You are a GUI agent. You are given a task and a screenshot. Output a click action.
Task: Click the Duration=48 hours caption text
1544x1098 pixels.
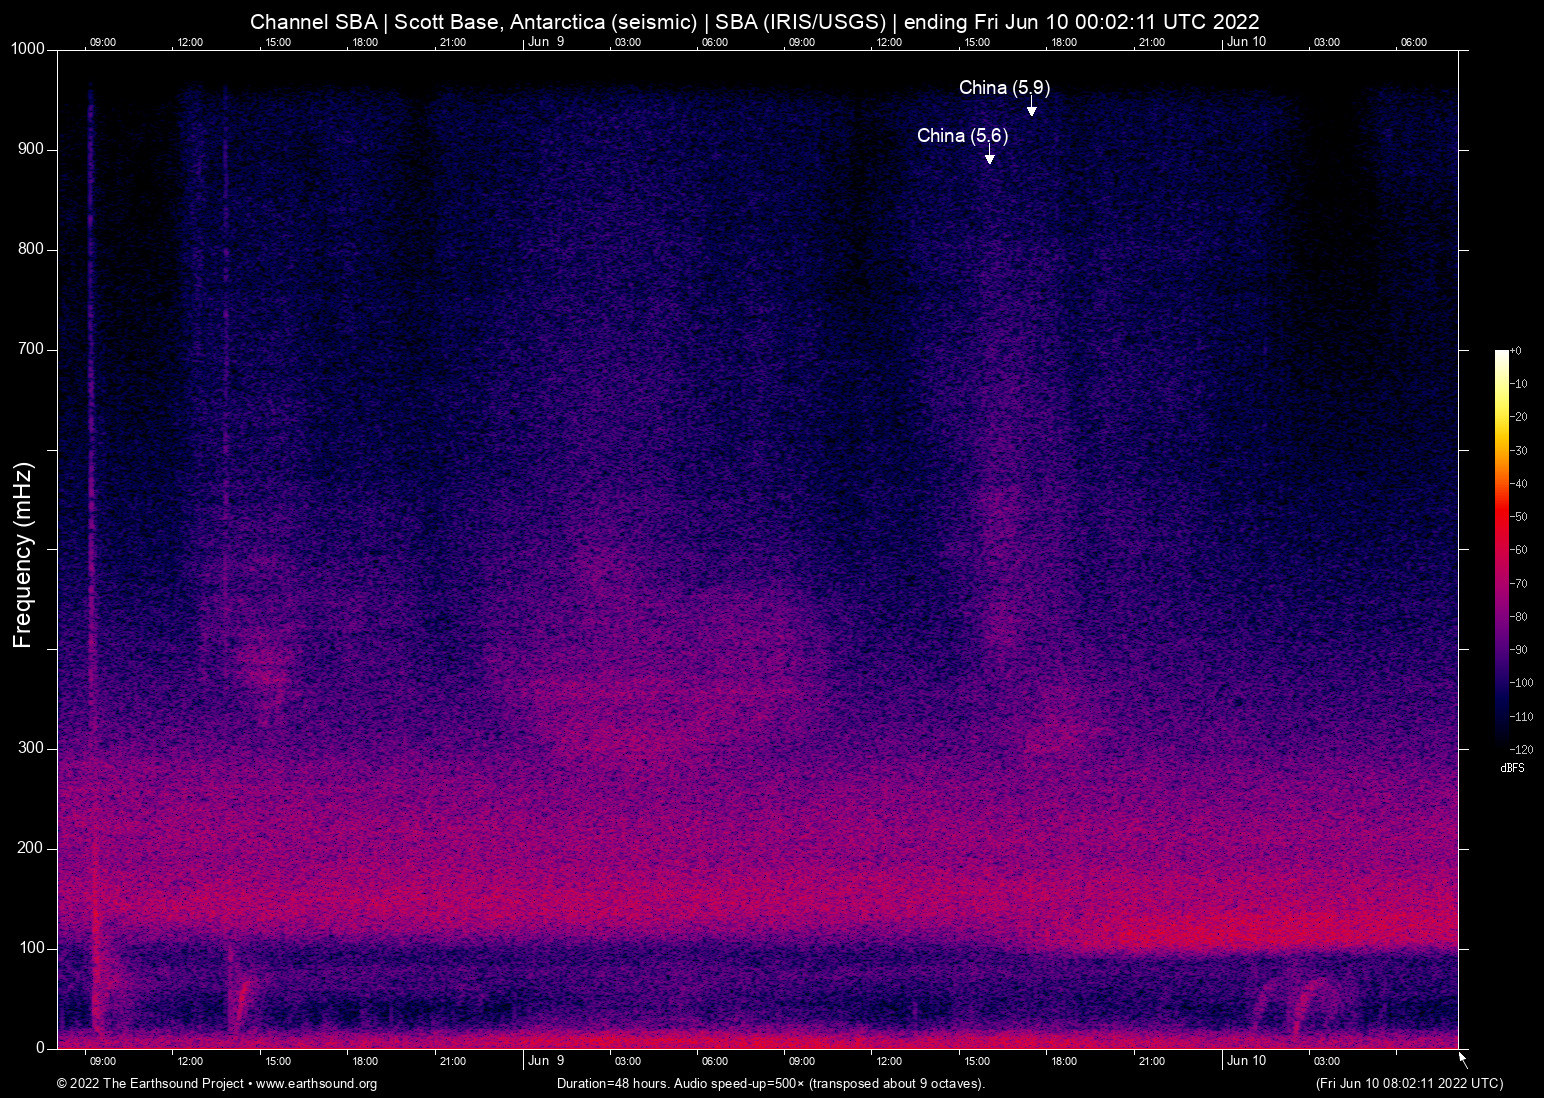tap(770, 1084)
